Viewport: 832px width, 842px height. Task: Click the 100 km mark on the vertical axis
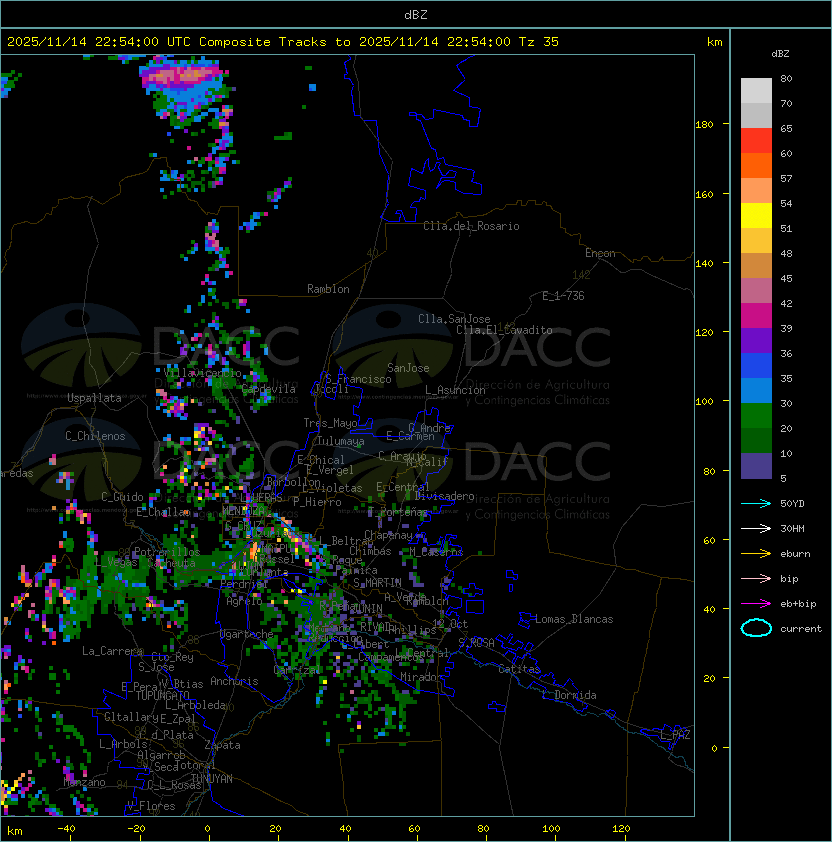click(704, 402)
